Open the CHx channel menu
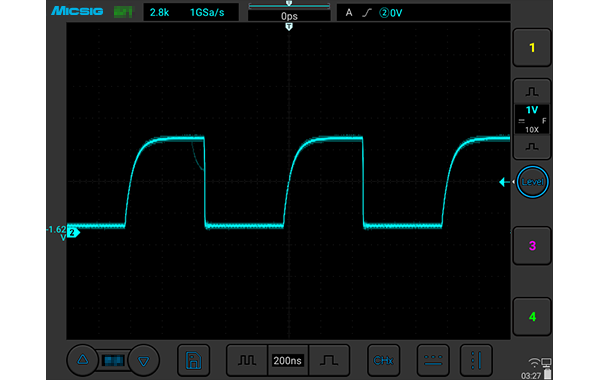Image resolution: width=600 pixels, height=380 pixels. point(383,360)
